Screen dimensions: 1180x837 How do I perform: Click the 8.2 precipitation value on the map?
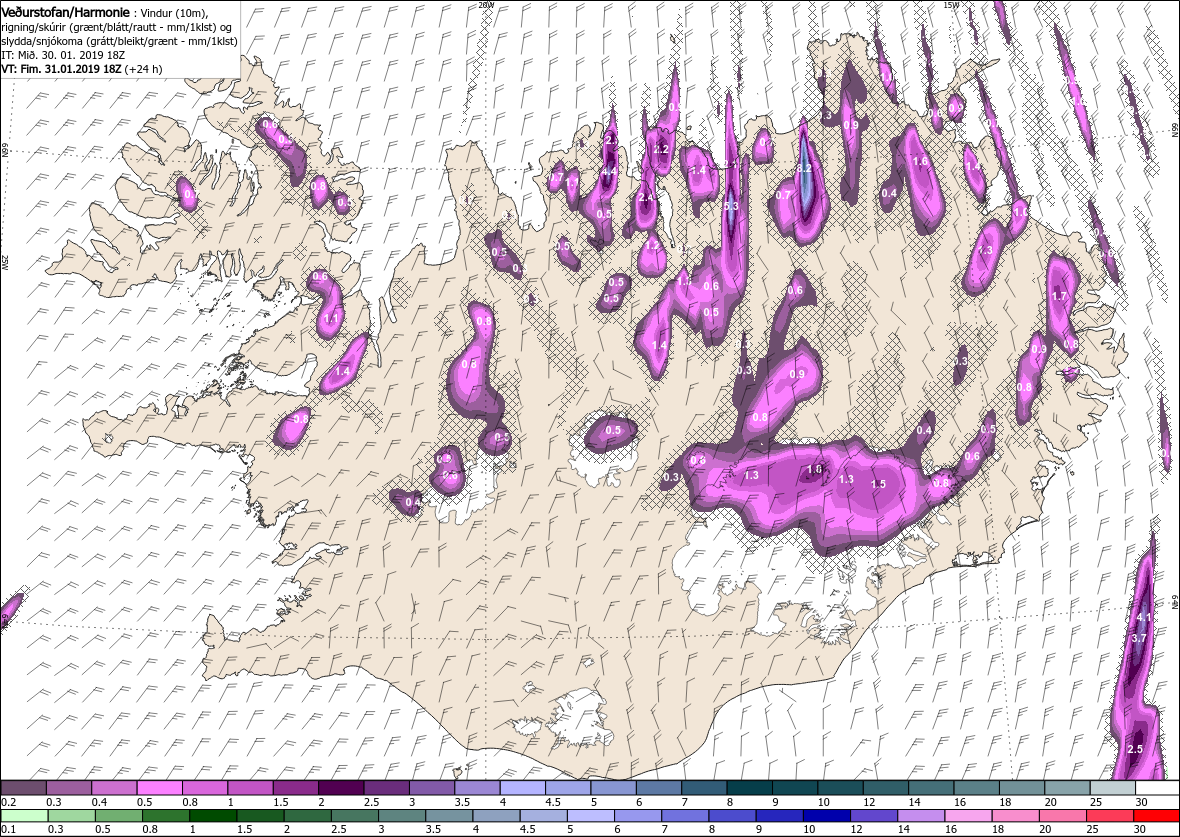point(804,169)
